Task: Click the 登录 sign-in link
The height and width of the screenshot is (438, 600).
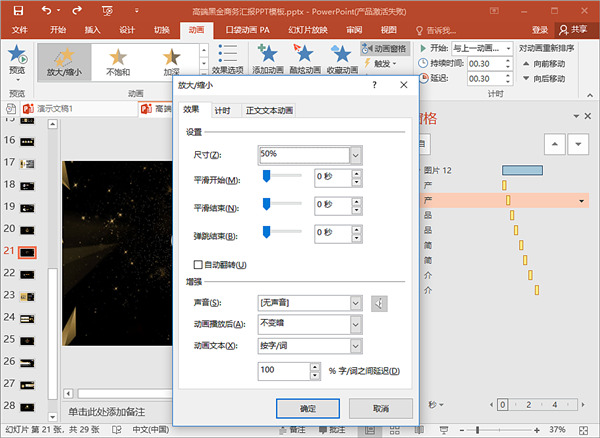Action: pos(540,30)
